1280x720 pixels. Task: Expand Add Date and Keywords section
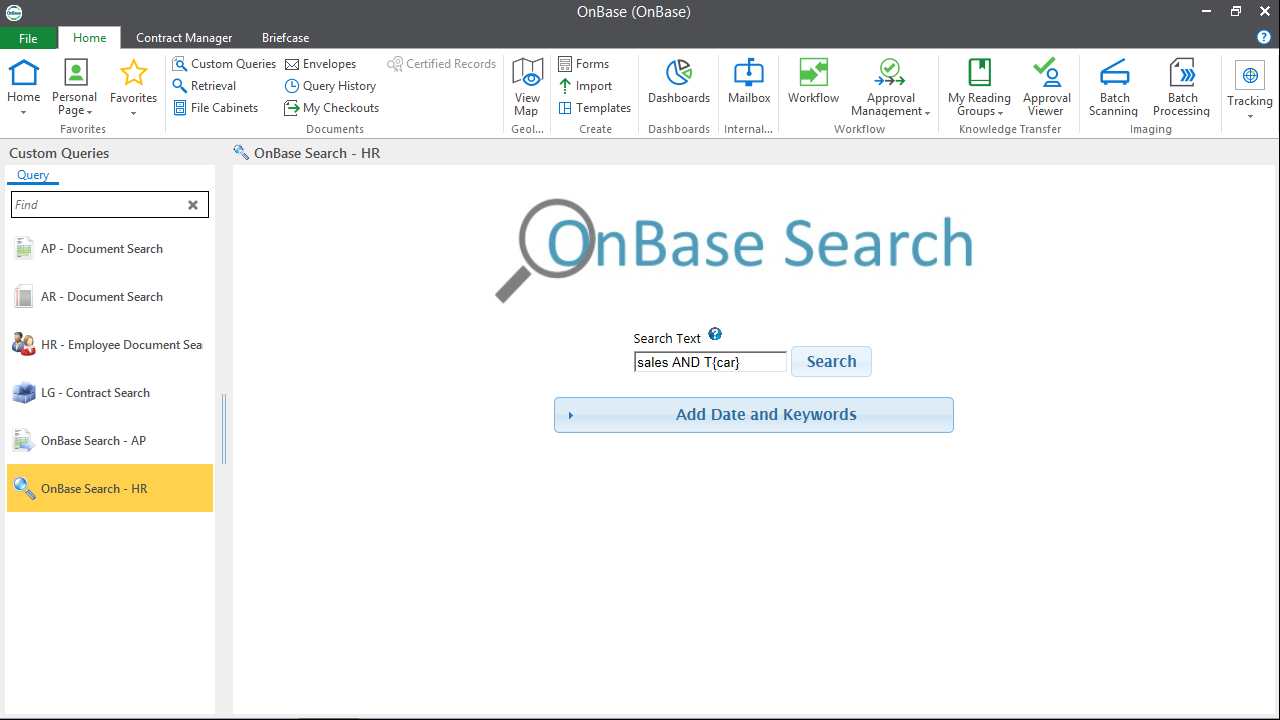754,415
